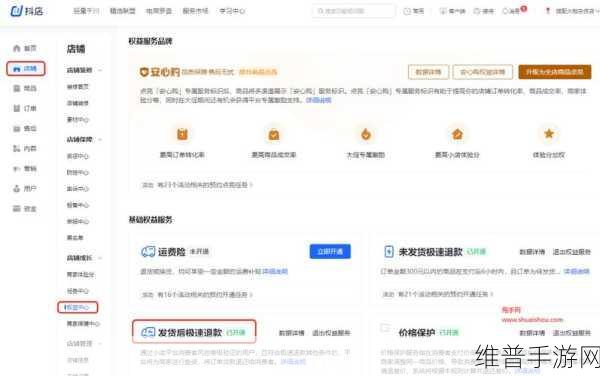Screen dimensions: 600x376
Task: Click the 已开通 status next to 价格保护
Action: click(x=449, y=332)
